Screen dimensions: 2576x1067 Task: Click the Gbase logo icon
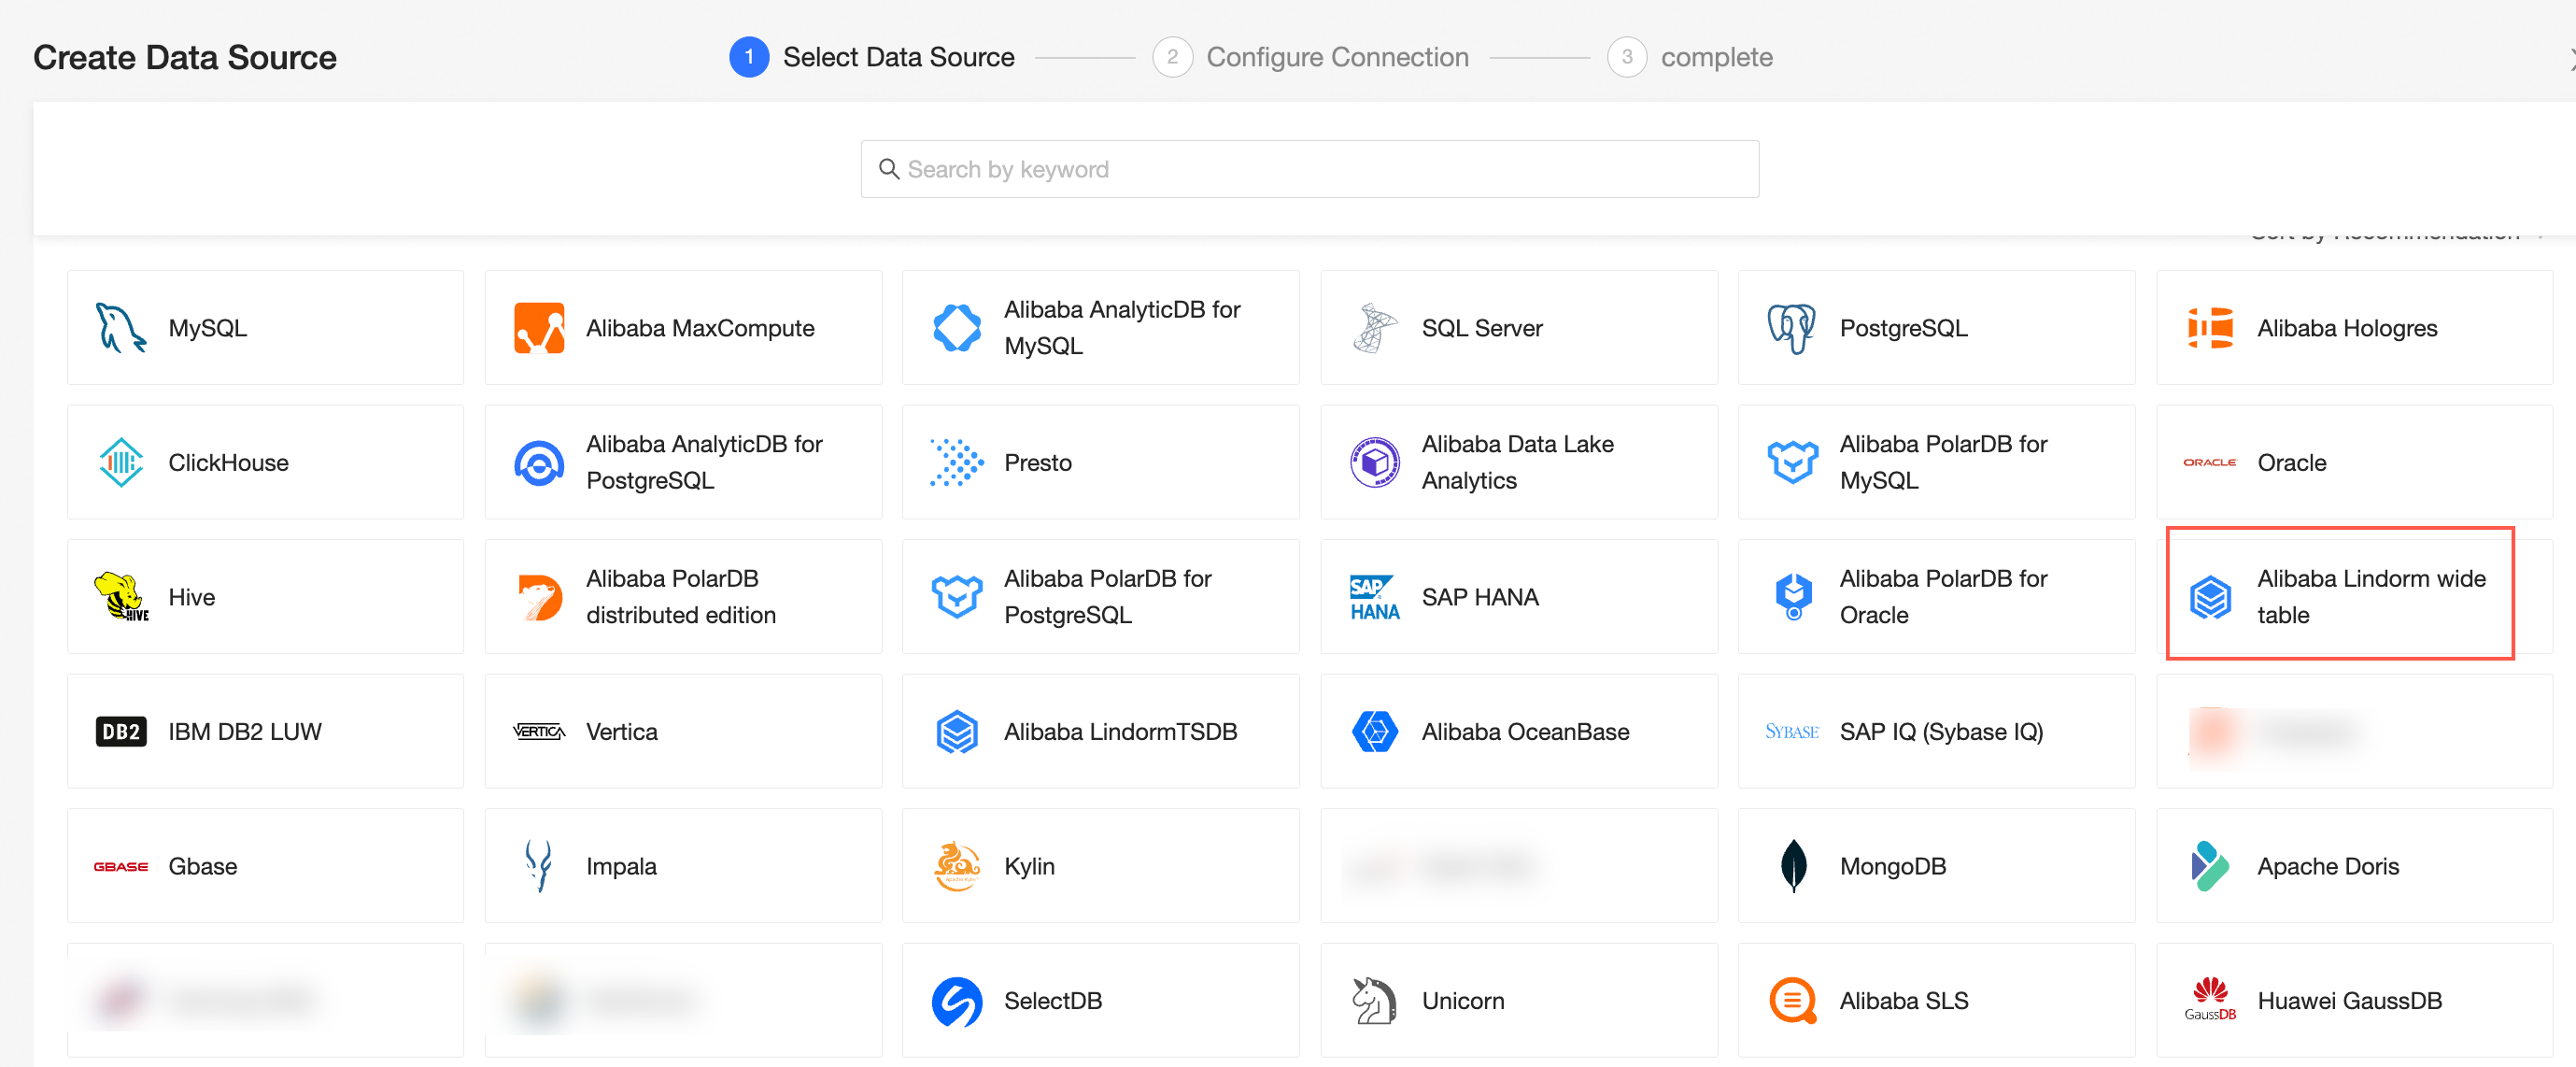[x=121, y=866]
